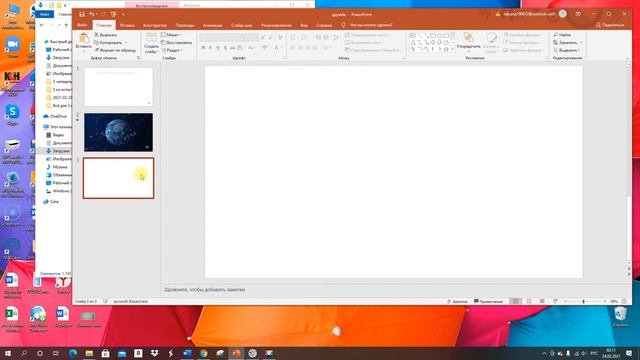Click the taskbar notification center icon

point(629,353)
